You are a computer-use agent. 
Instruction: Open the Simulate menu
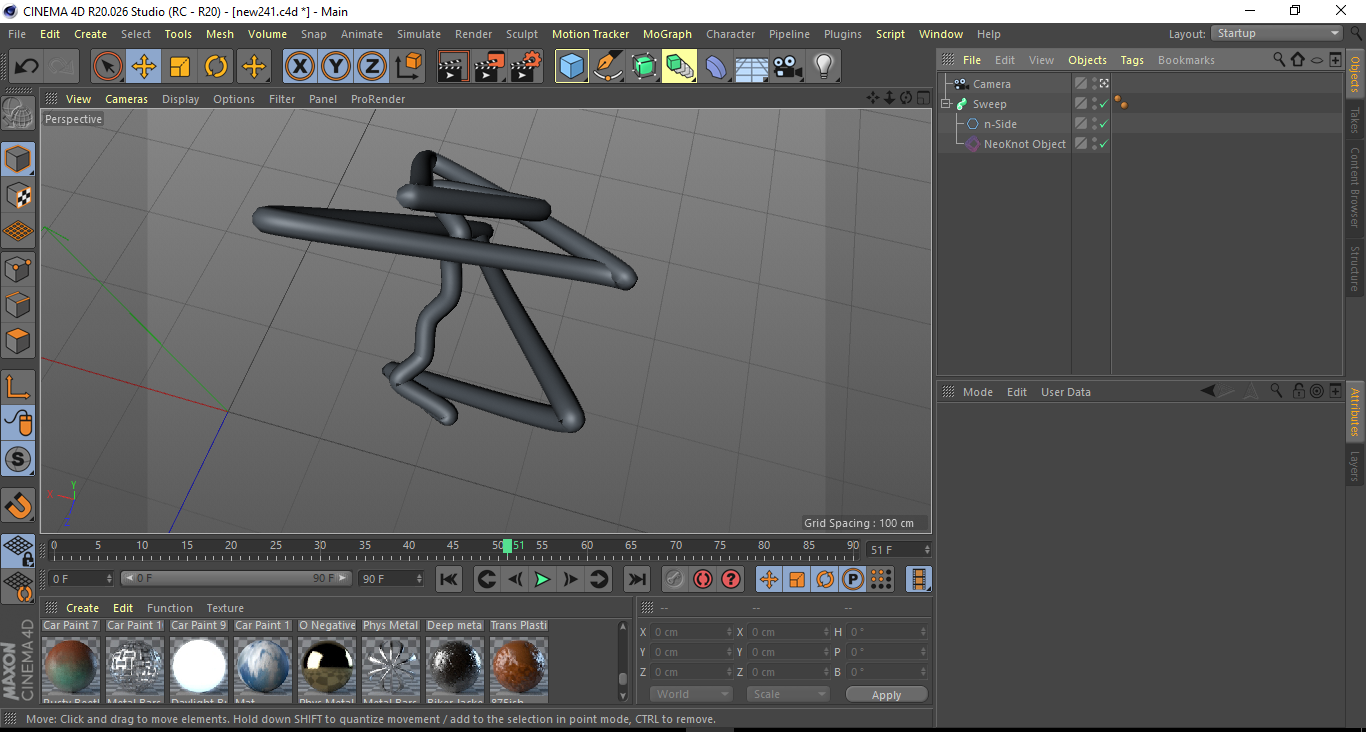[x=419, y=34]
